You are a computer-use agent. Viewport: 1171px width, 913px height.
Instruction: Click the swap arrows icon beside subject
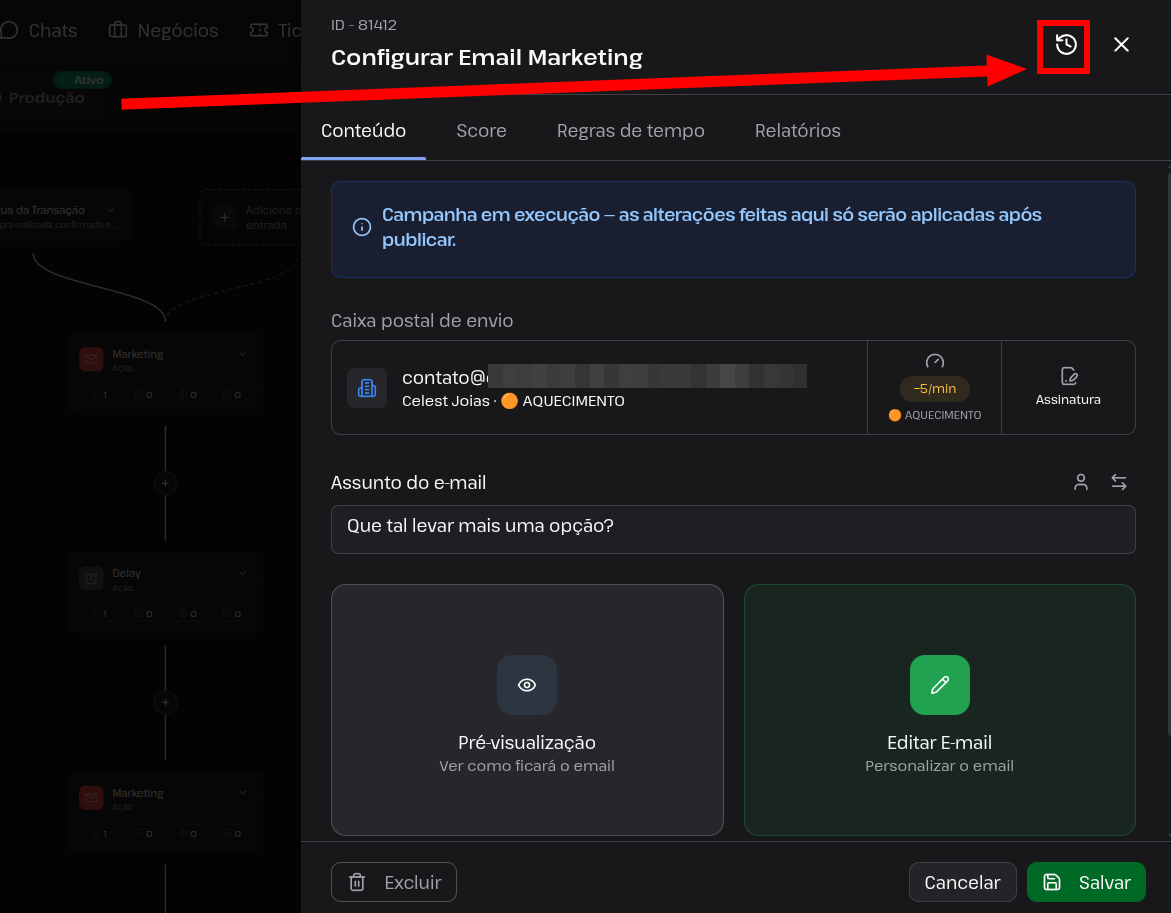click(1118, 482)
